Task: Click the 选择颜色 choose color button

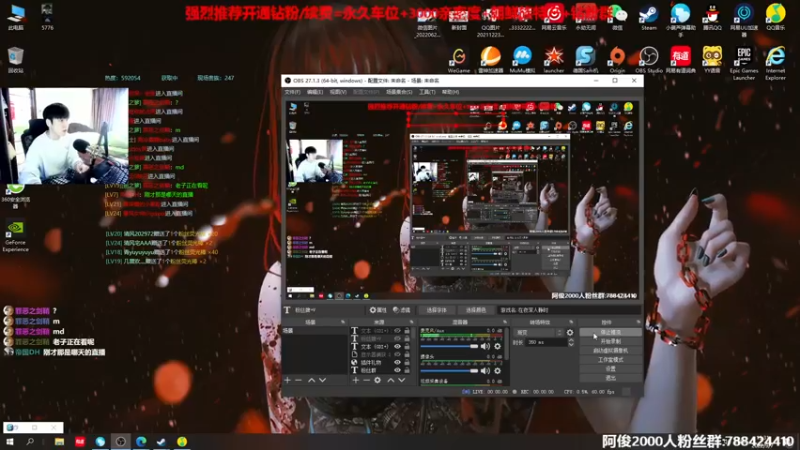Action: [x=476, y=310]
